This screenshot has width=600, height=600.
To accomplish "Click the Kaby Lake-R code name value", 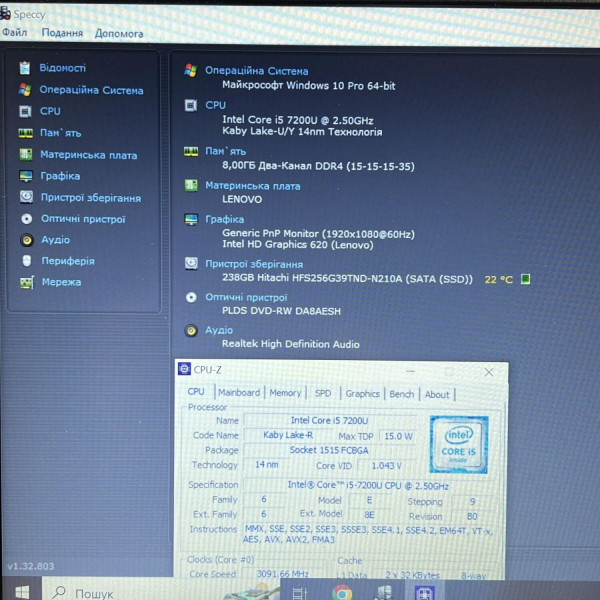I will coord(288,435).
